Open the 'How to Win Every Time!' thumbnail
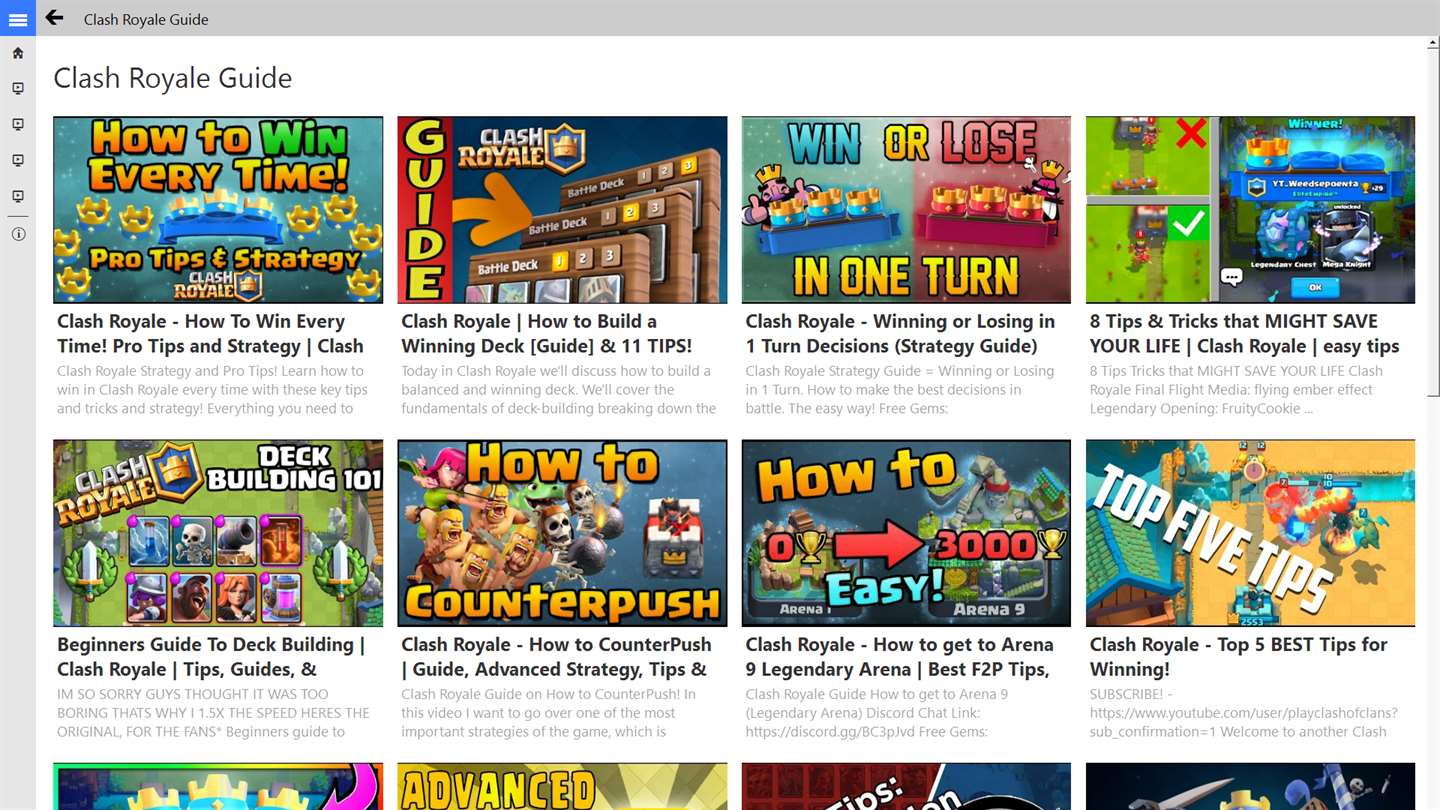The width and height of the screenshot is (1440, 810). pos(218,210)
